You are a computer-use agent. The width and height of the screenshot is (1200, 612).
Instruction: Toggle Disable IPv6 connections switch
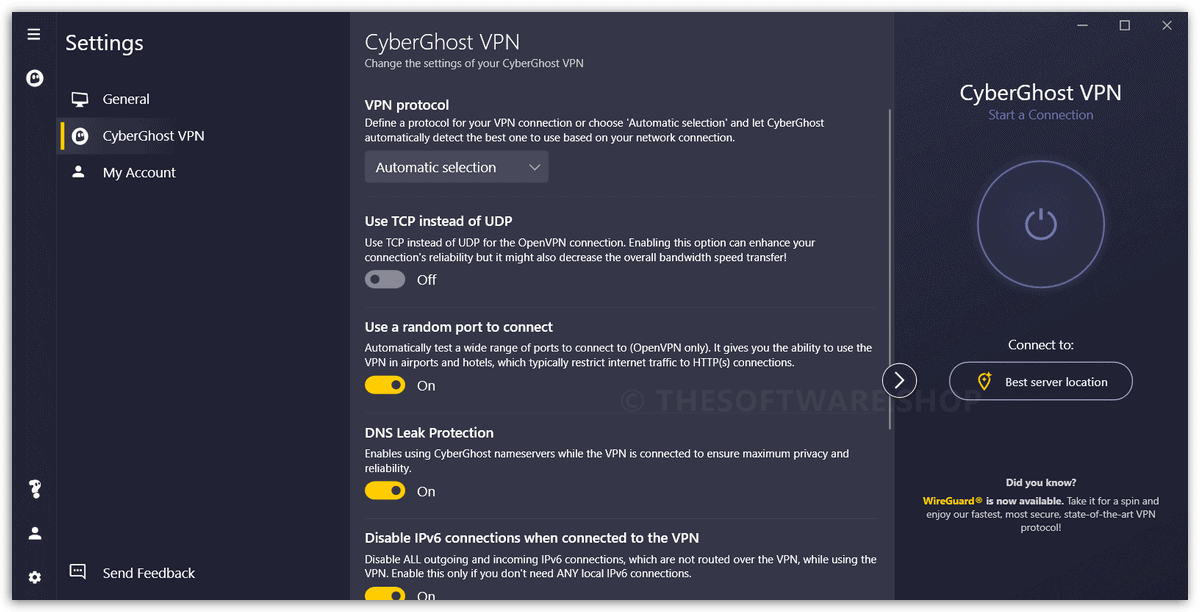[385, 595]
